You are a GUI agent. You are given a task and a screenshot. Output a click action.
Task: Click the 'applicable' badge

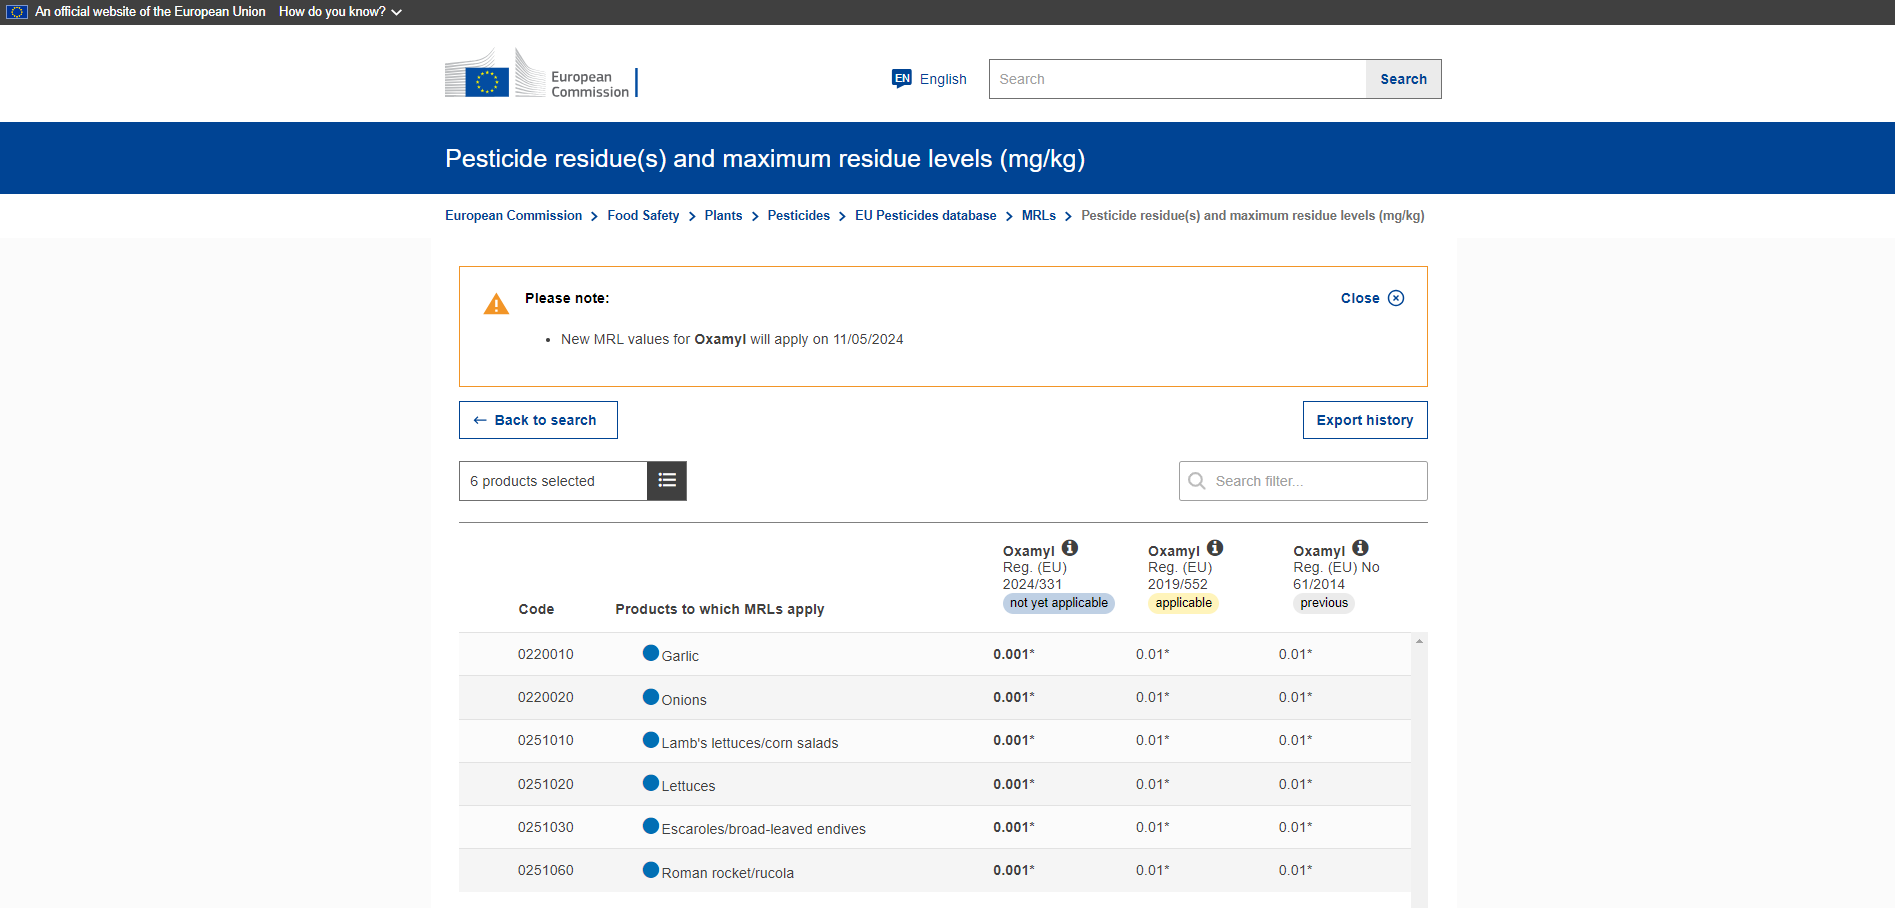tap(1183, 603)
